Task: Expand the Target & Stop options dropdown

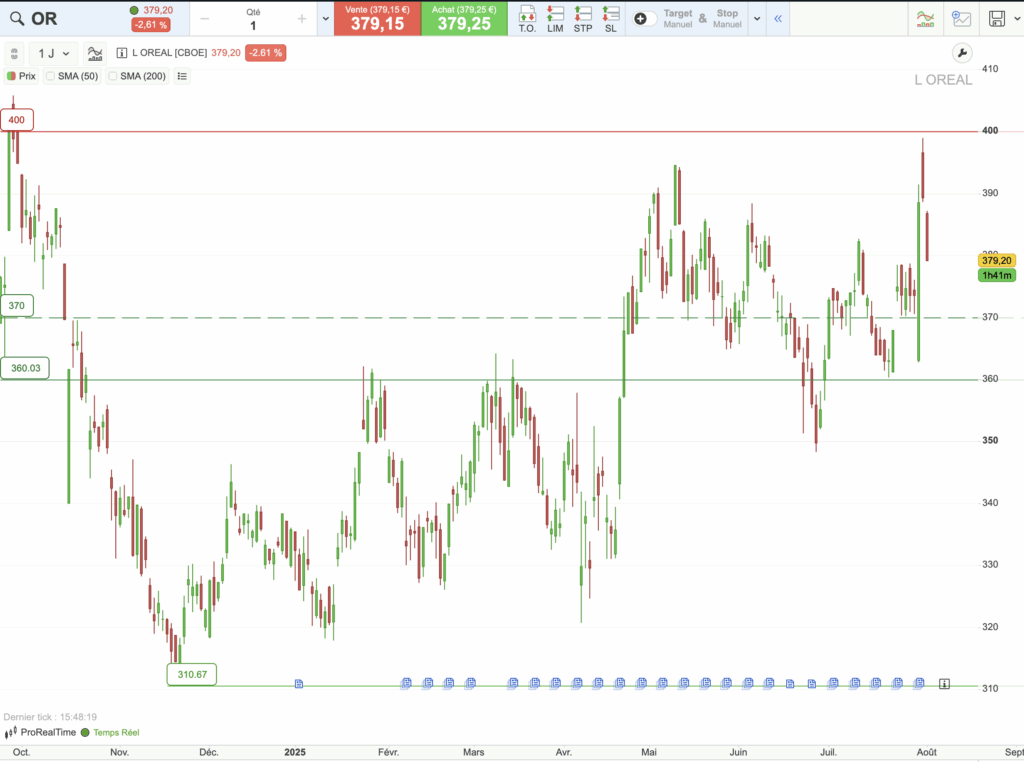Action: (x=757, y=19)
